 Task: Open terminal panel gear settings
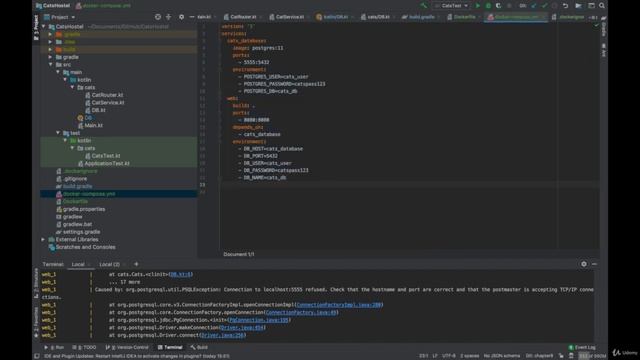tap(584, 264)
